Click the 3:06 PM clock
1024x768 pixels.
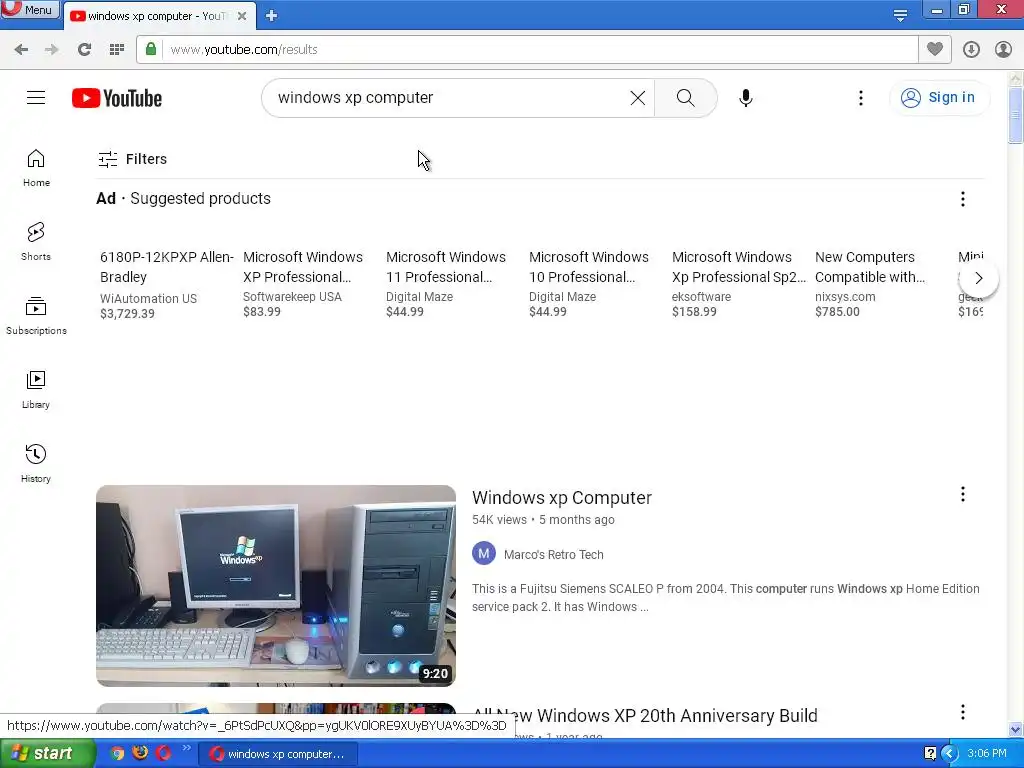pos(987,754)
